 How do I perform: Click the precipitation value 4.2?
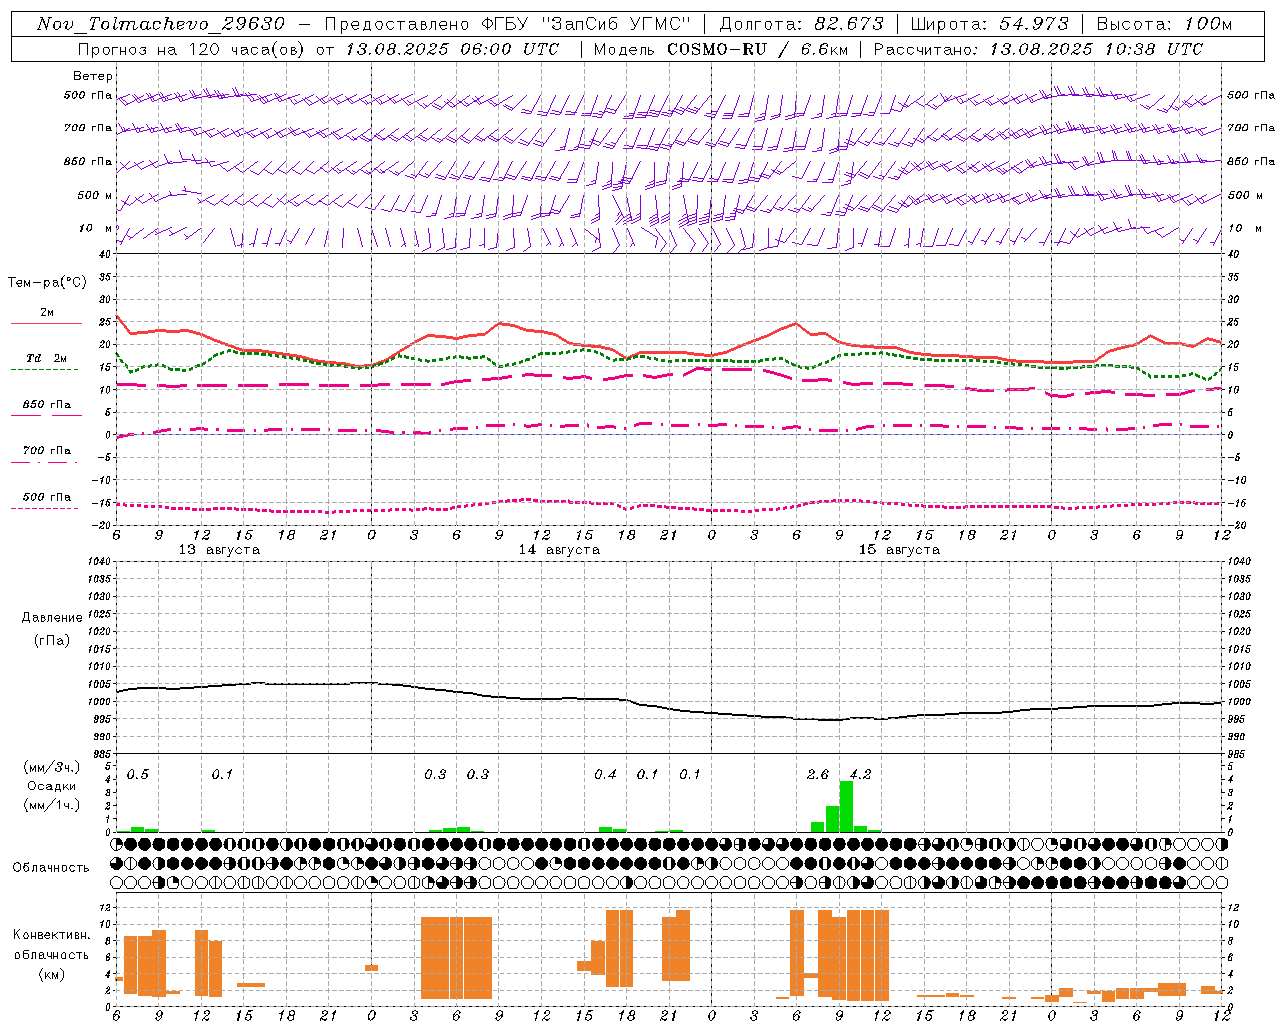click(860, 775)
